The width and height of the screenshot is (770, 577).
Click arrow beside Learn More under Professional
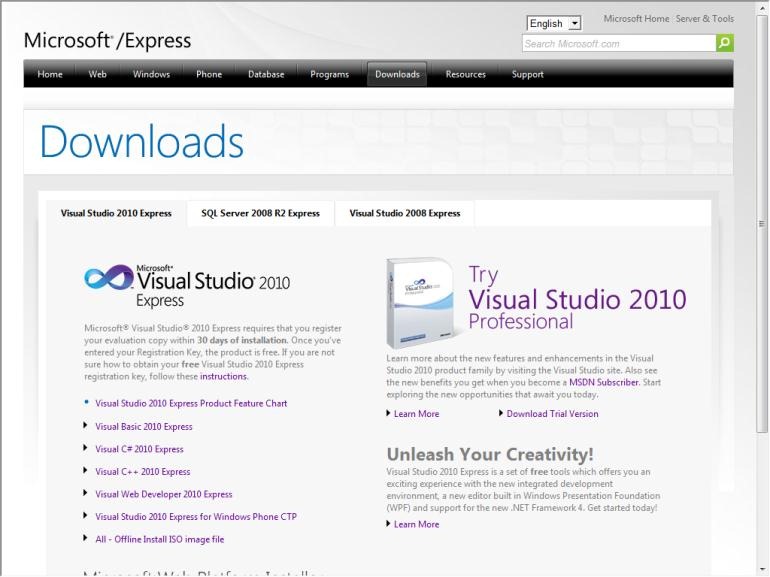(x=388, y=413)
